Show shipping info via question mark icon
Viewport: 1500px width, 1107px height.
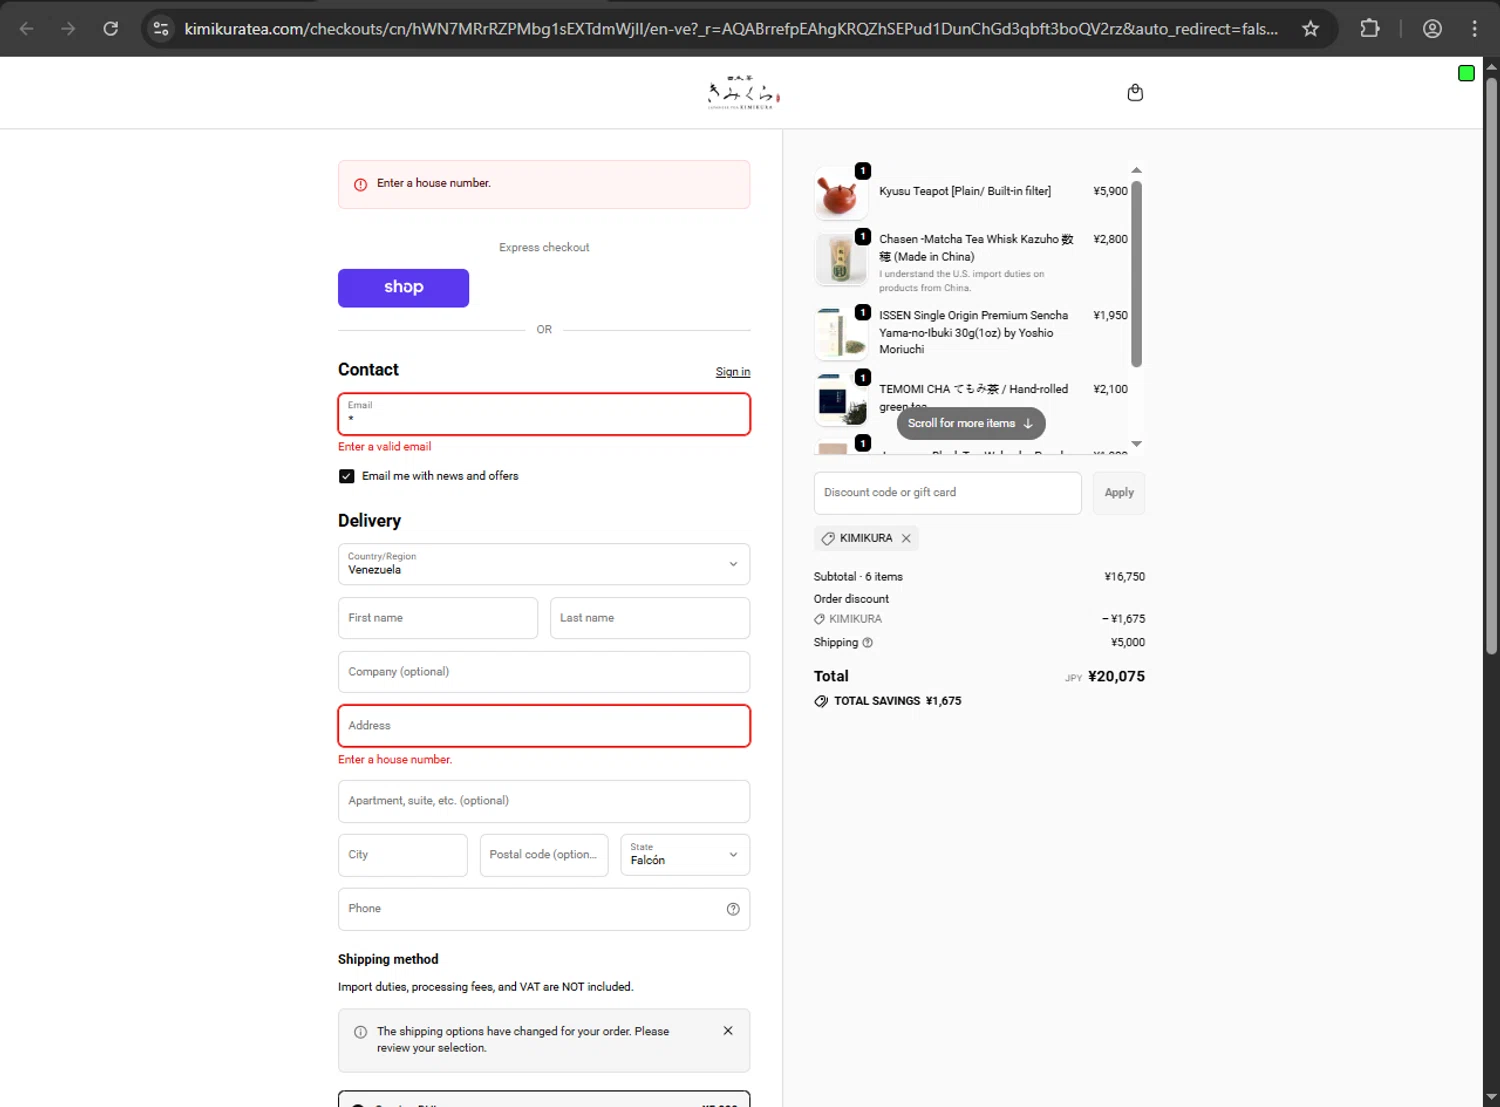coord(867,643)
